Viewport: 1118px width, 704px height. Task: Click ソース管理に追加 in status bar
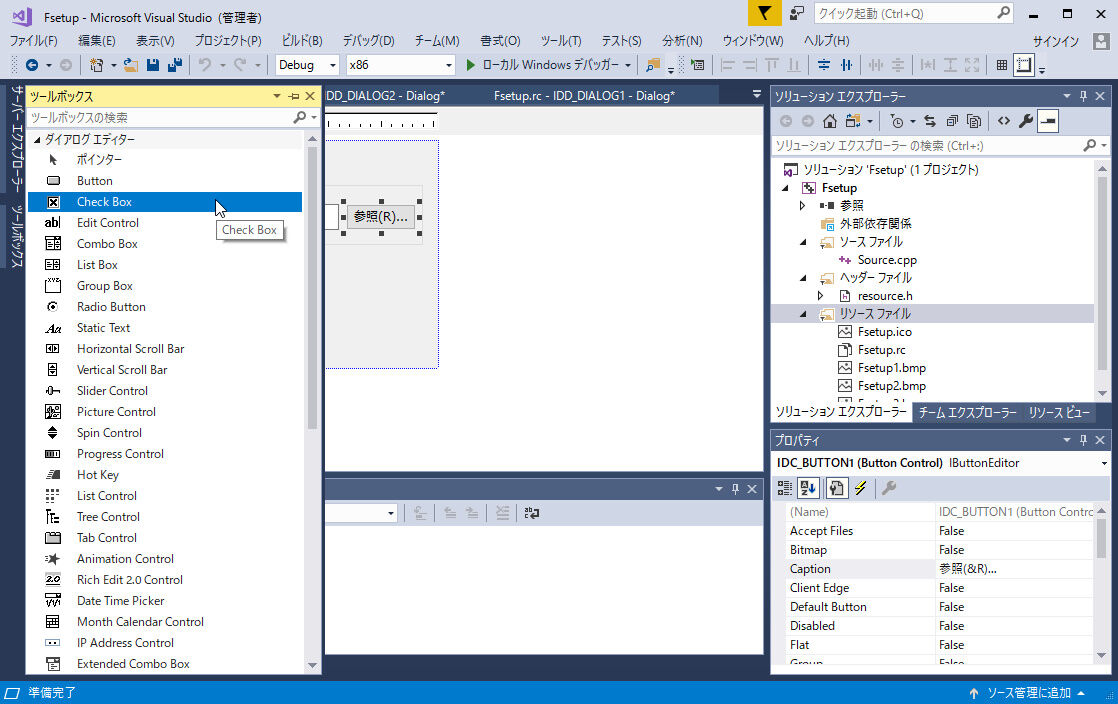coord(1028,693)
